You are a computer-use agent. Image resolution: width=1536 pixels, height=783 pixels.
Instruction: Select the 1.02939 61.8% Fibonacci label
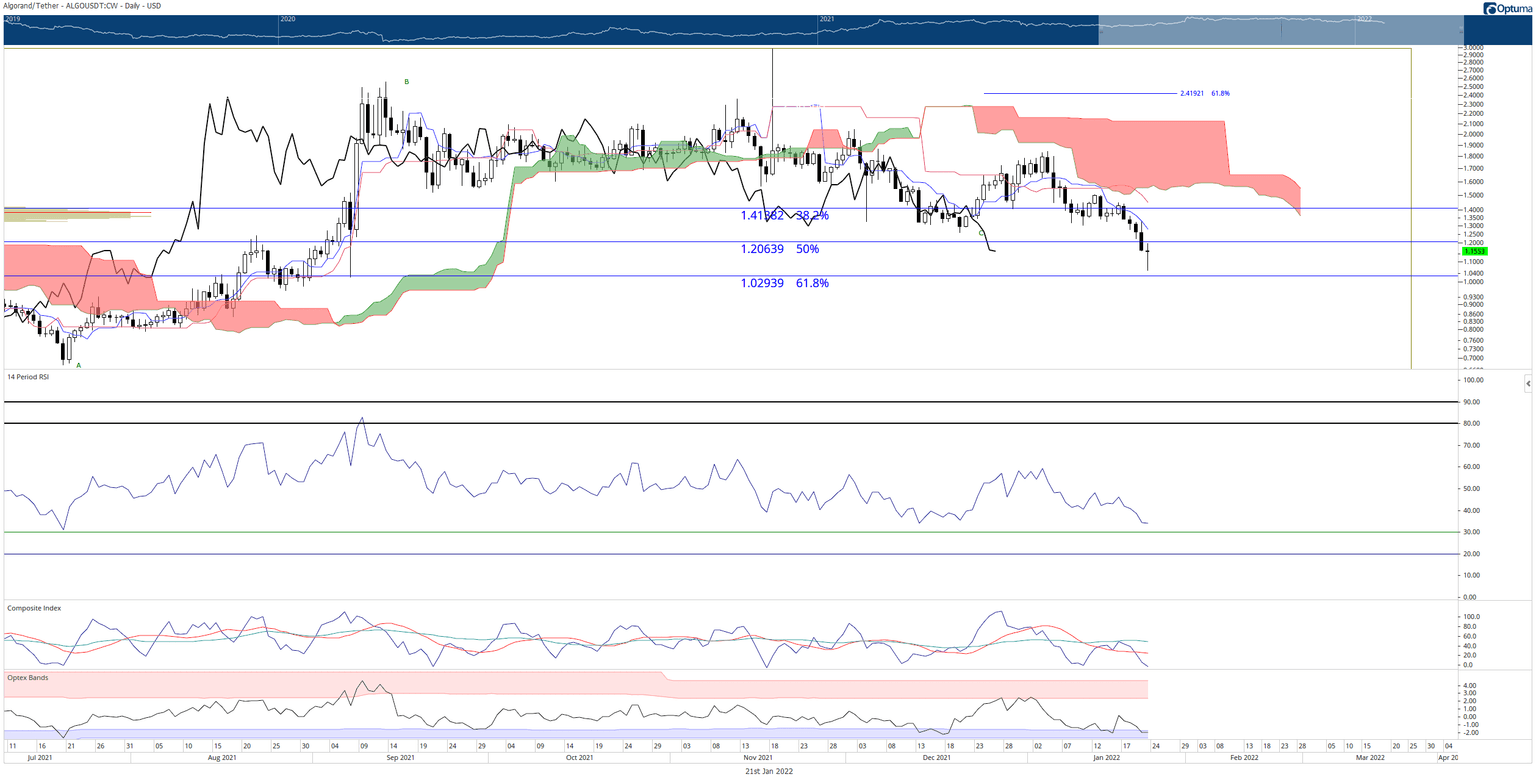[785, 283]
